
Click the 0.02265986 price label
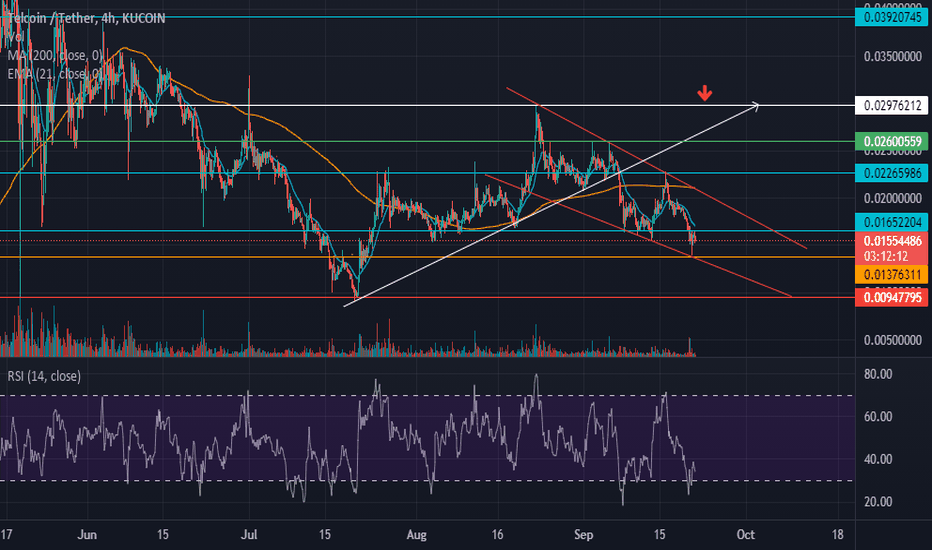[x=892, y=173]
